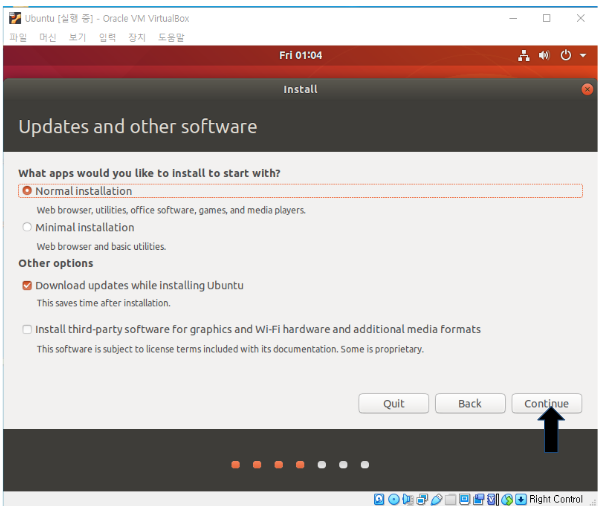Viewport: 608px width, 506px height.
Task: Open the 머신 menu
Action: (48, 37)
